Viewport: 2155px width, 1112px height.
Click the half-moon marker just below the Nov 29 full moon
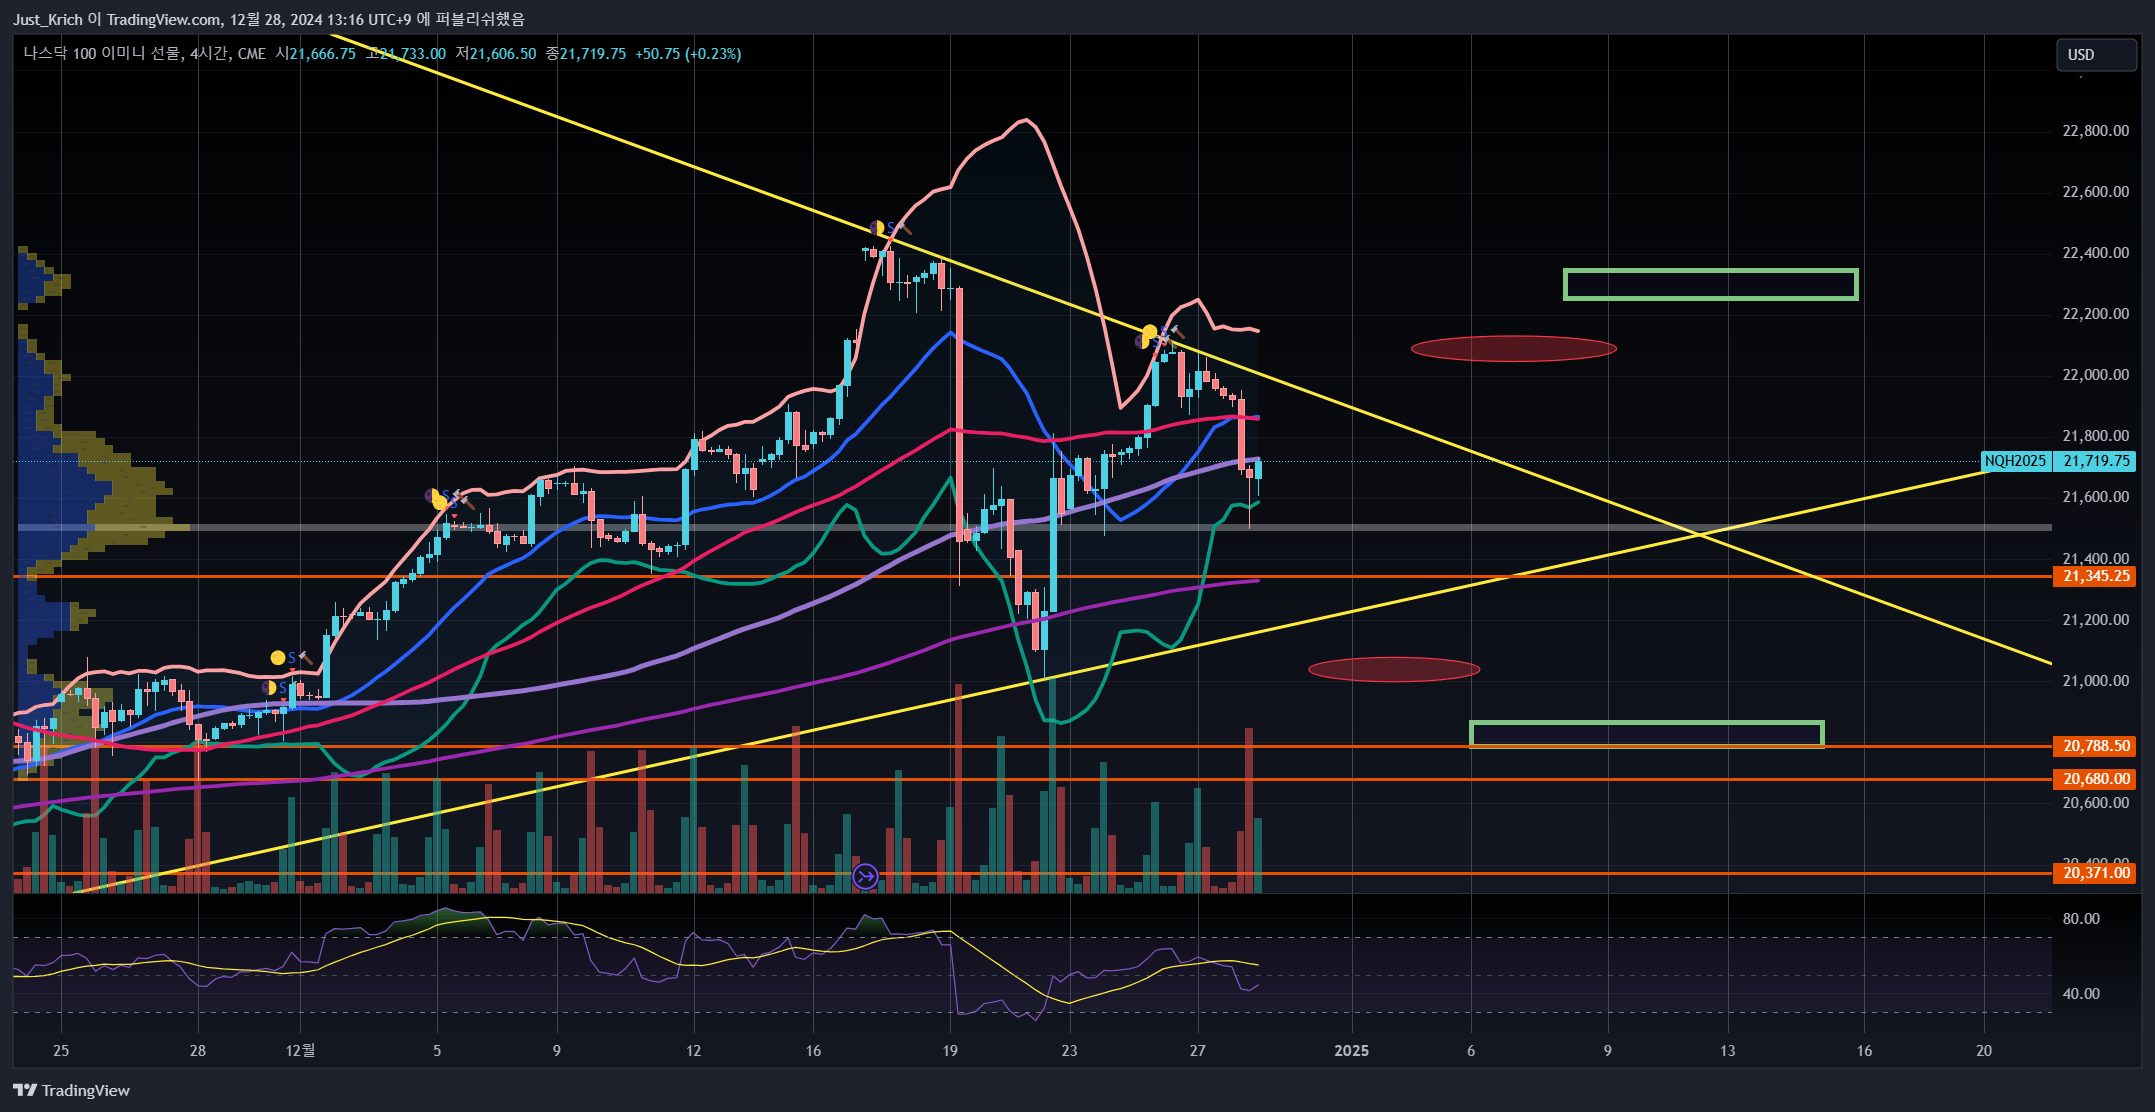tap(268, 688)
